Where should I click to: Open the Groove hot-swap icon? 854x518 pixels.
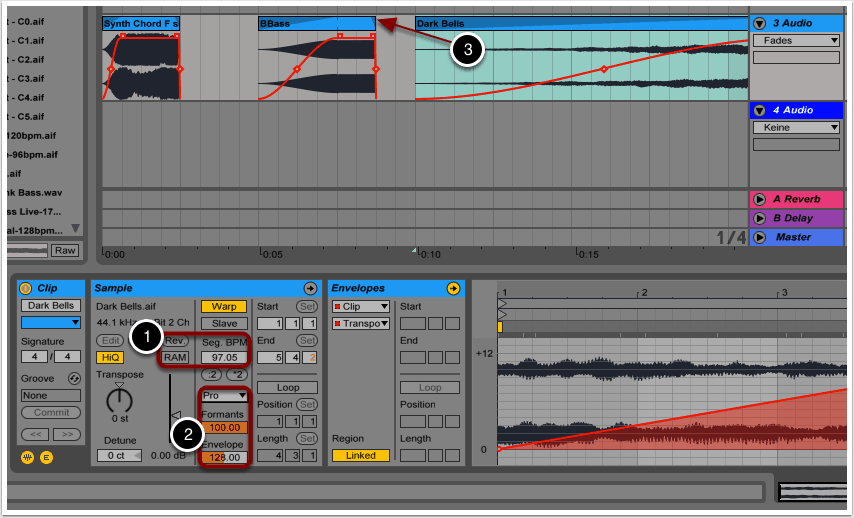pyautogui.click(x=73, y=379)
